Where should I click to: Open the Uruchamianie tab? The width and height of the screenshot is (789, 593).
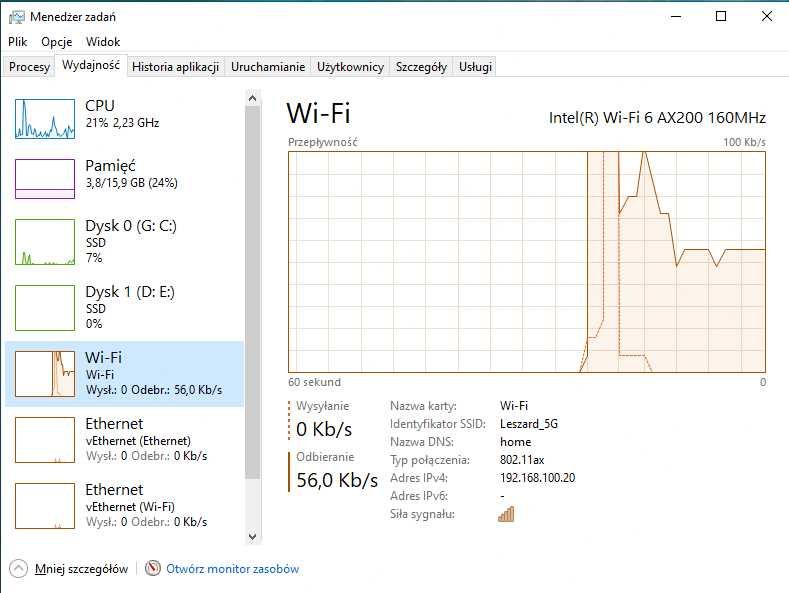pyautogui.click(x=268, y=66)
